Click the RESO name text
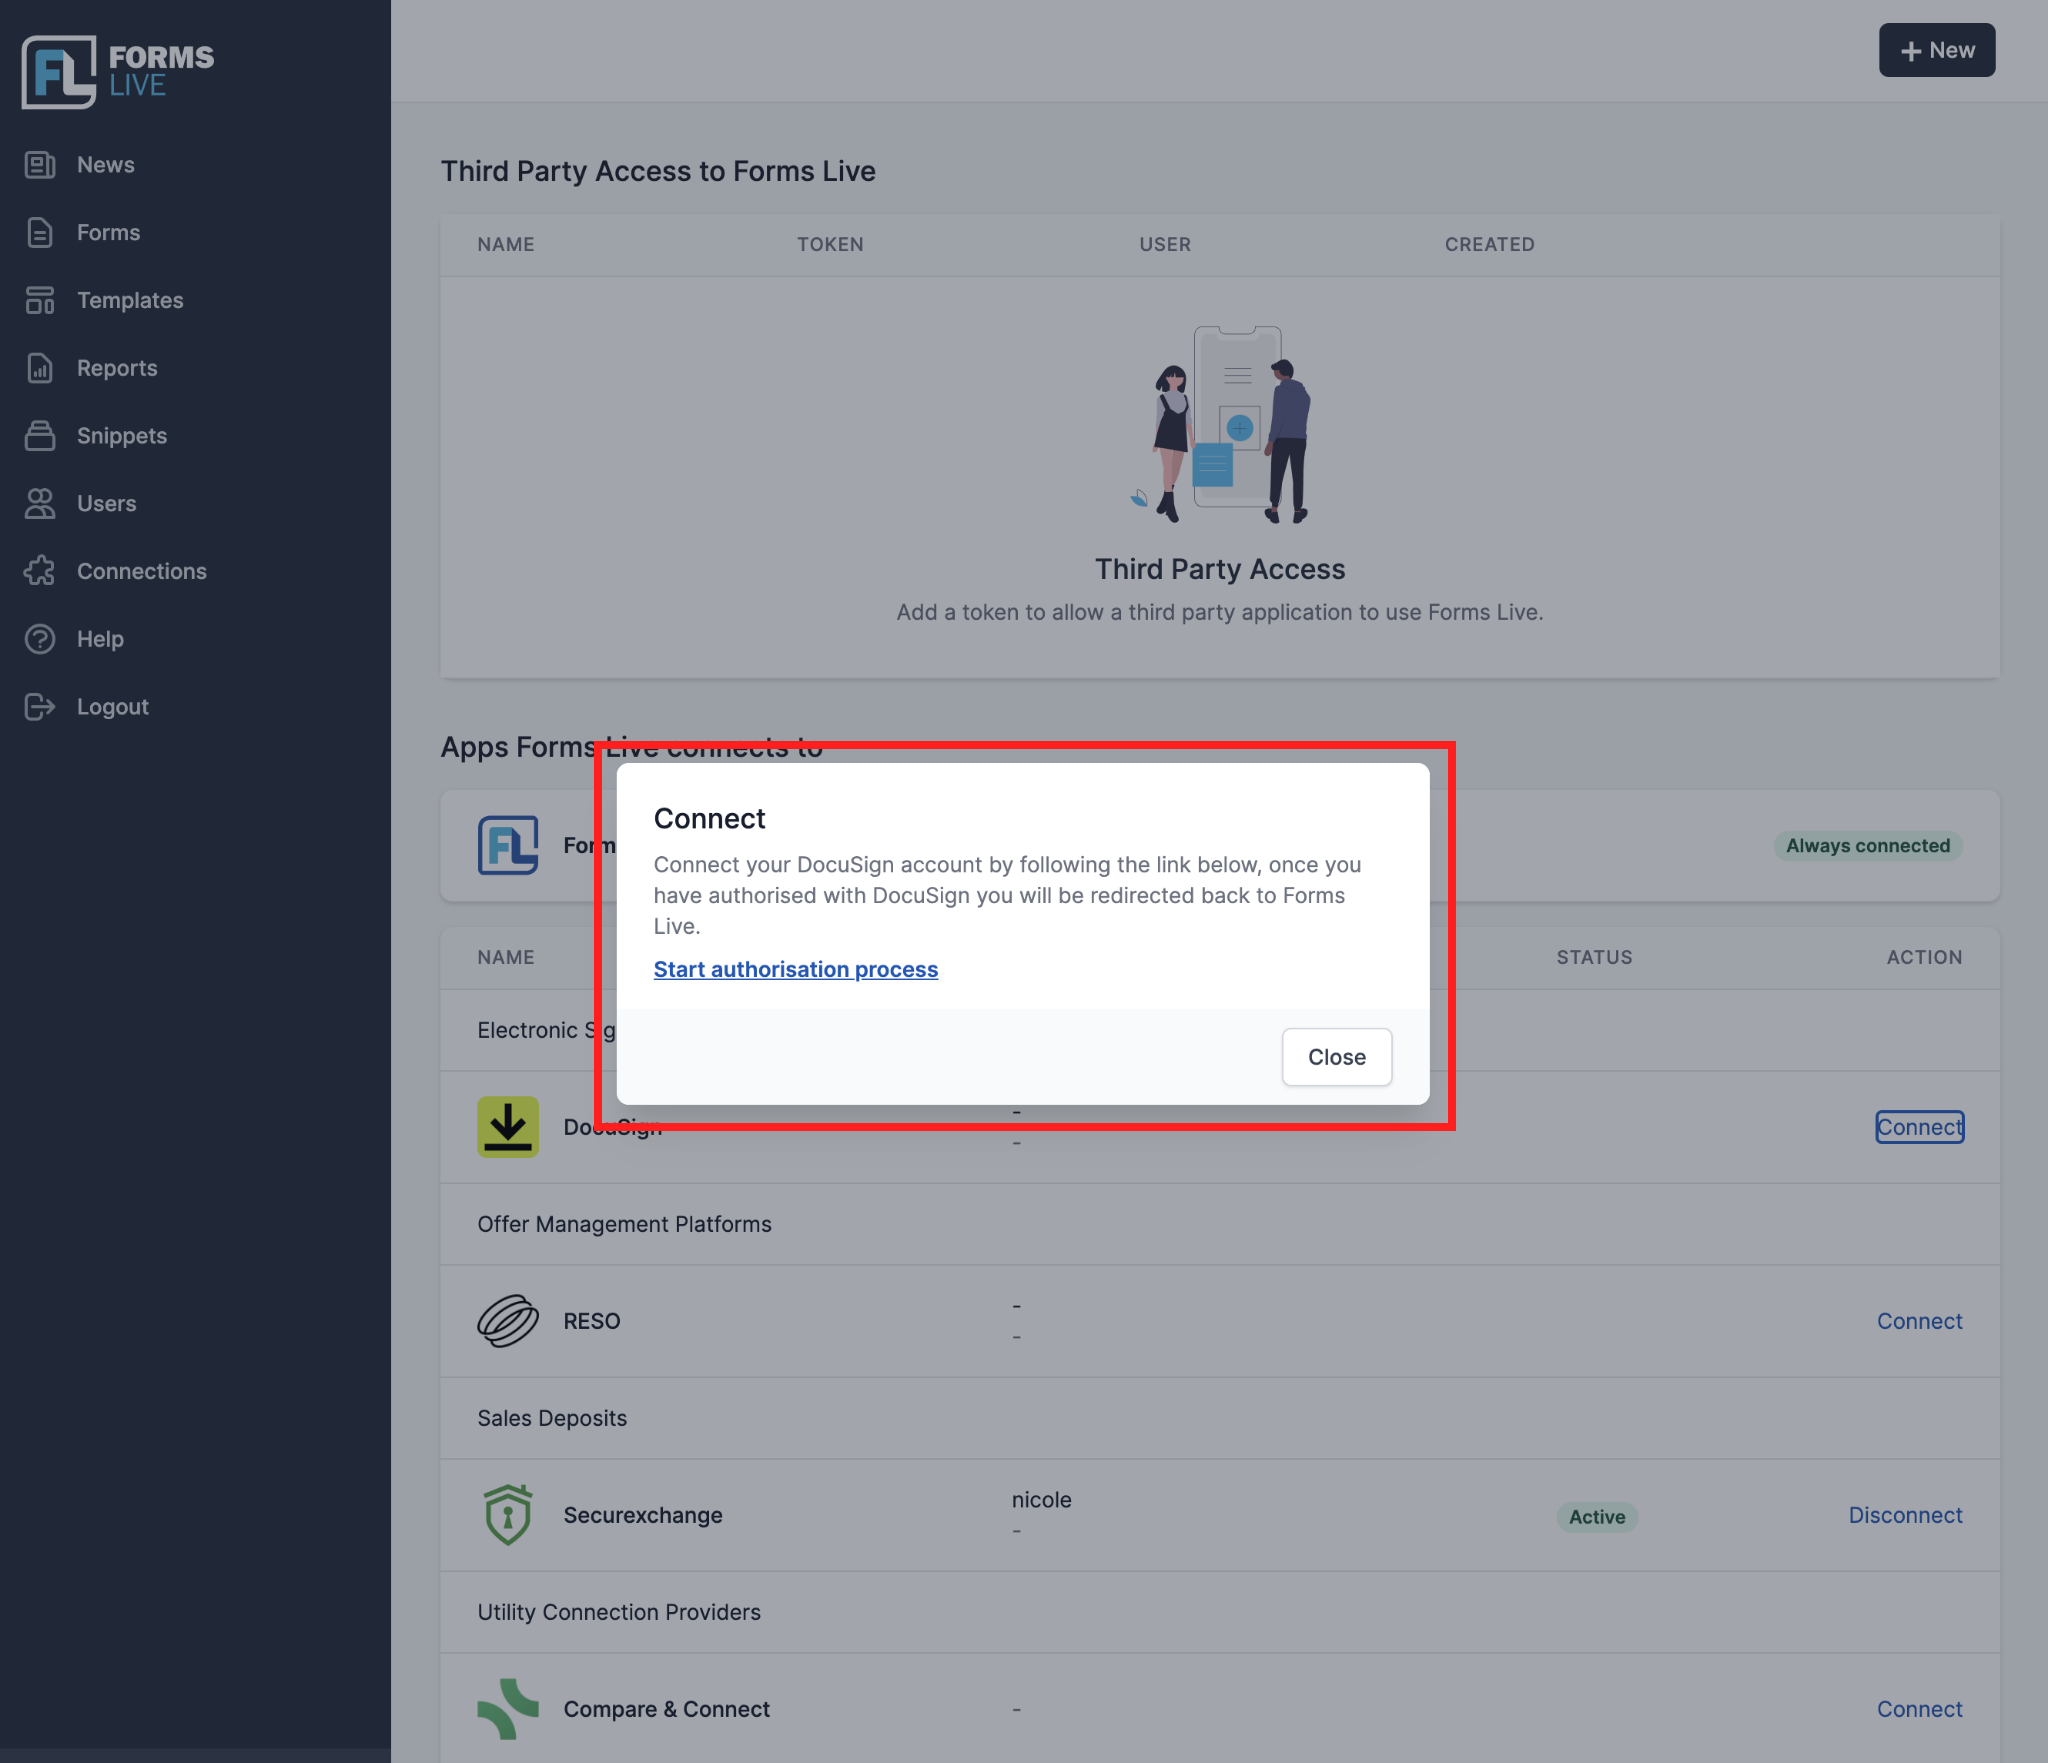The height and width of the screenshot is (1763, 2048). [x=592, y=1321]
